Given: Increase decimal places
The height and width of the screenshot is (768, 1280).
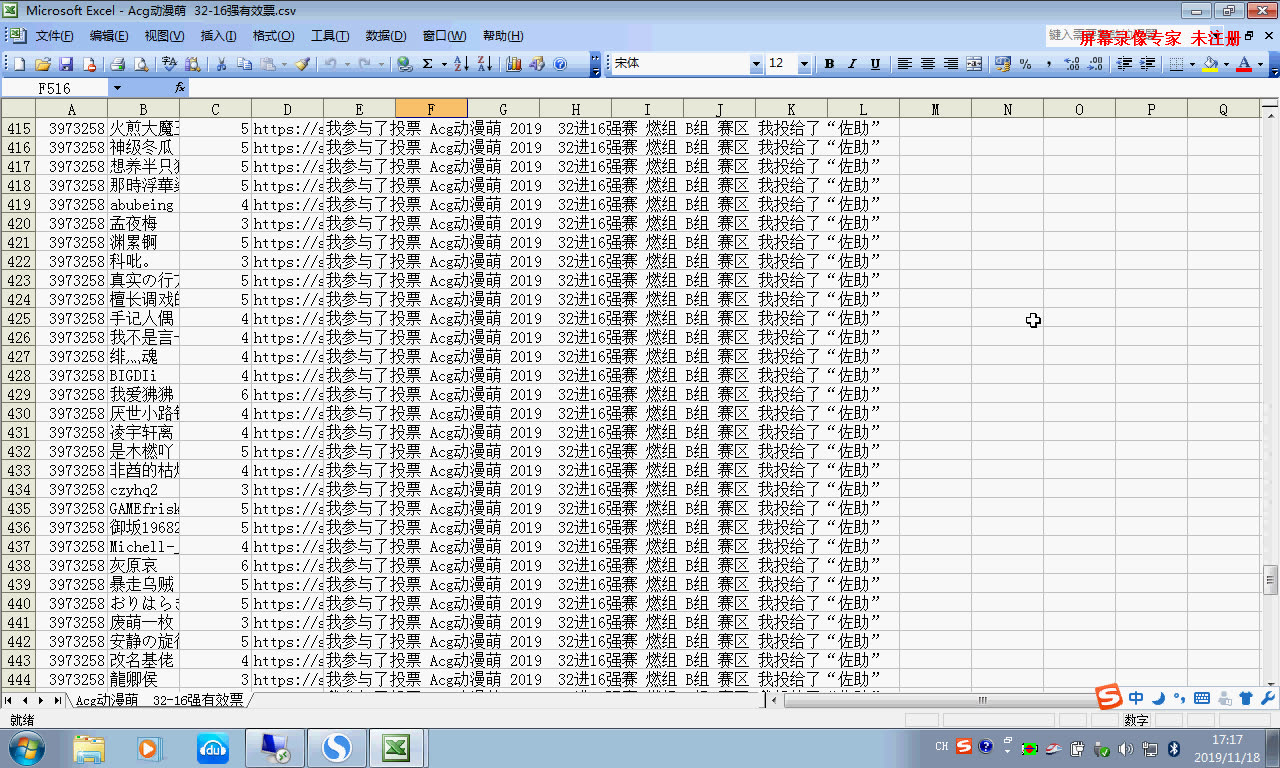Looking at the screenshot, I should click(1072, 64).
